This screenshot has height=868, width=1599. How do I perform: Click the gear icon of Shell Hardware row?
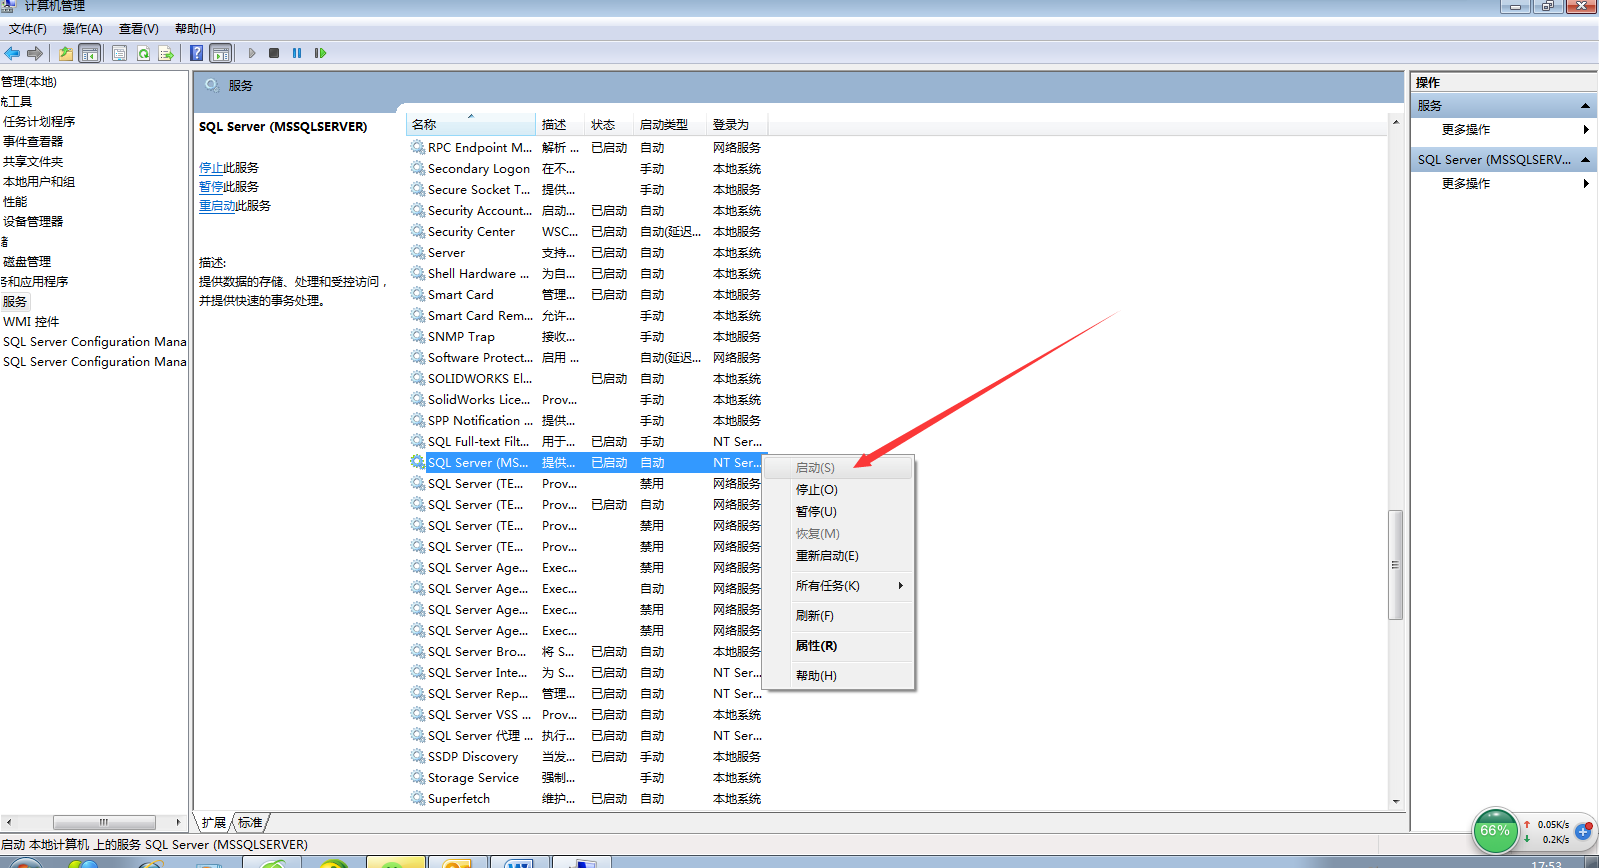[418, 273]
